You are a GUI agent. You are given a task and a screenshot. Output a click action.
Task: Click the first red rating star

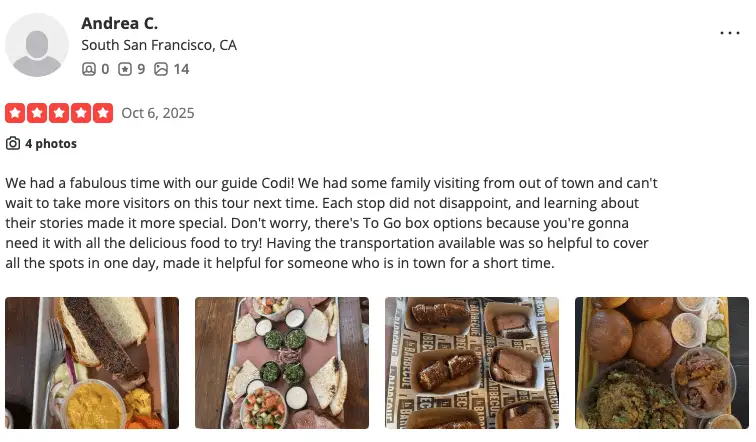(x=16, y=113)
